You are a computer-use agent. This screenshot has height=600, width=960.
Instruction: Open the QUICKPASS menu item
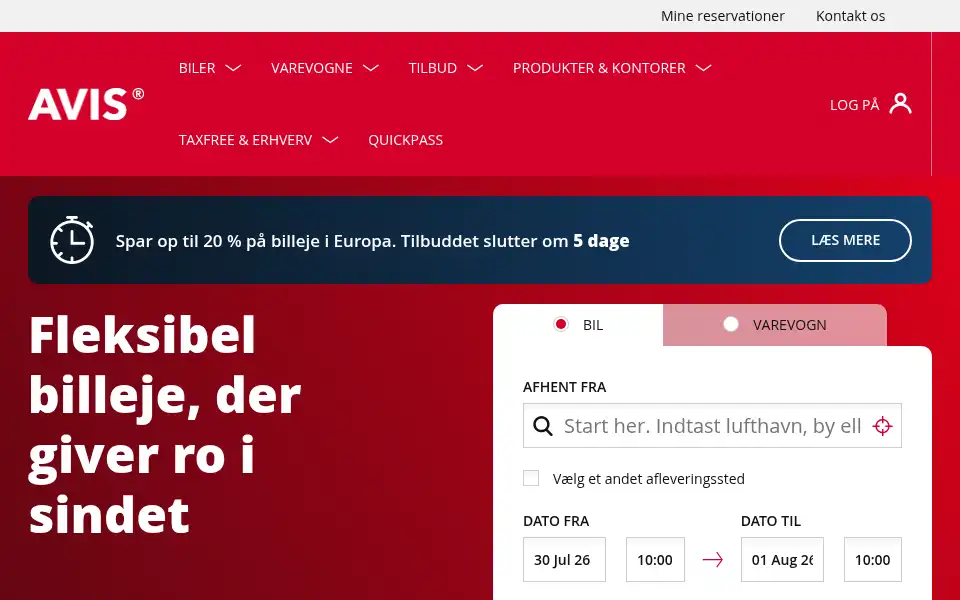click(405, 140)
